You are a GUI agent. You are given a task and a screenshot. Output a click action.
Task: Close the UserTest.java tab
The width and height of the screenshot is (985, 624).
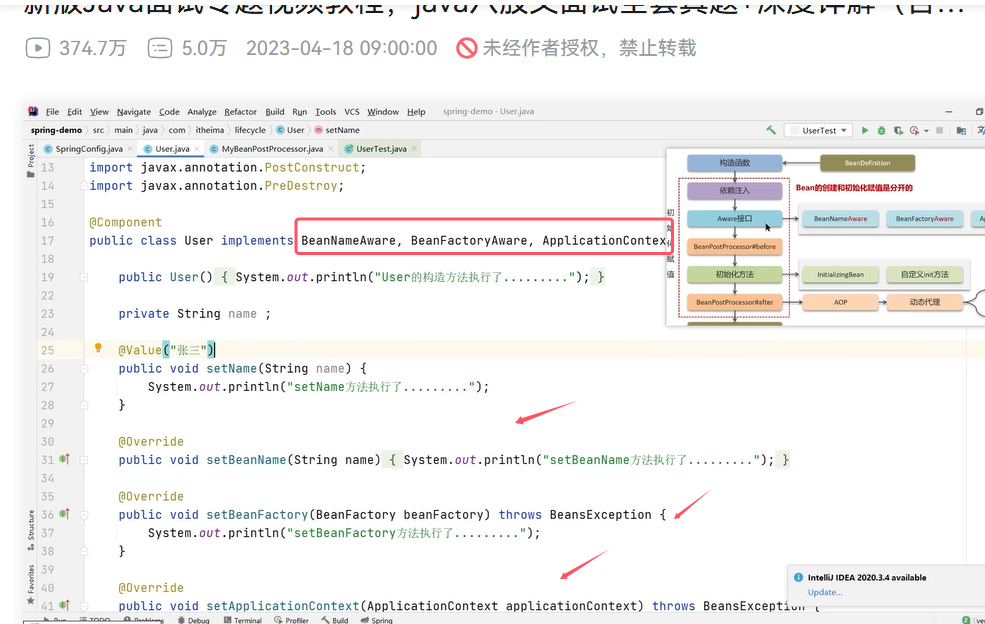click(x=414, y=149)
